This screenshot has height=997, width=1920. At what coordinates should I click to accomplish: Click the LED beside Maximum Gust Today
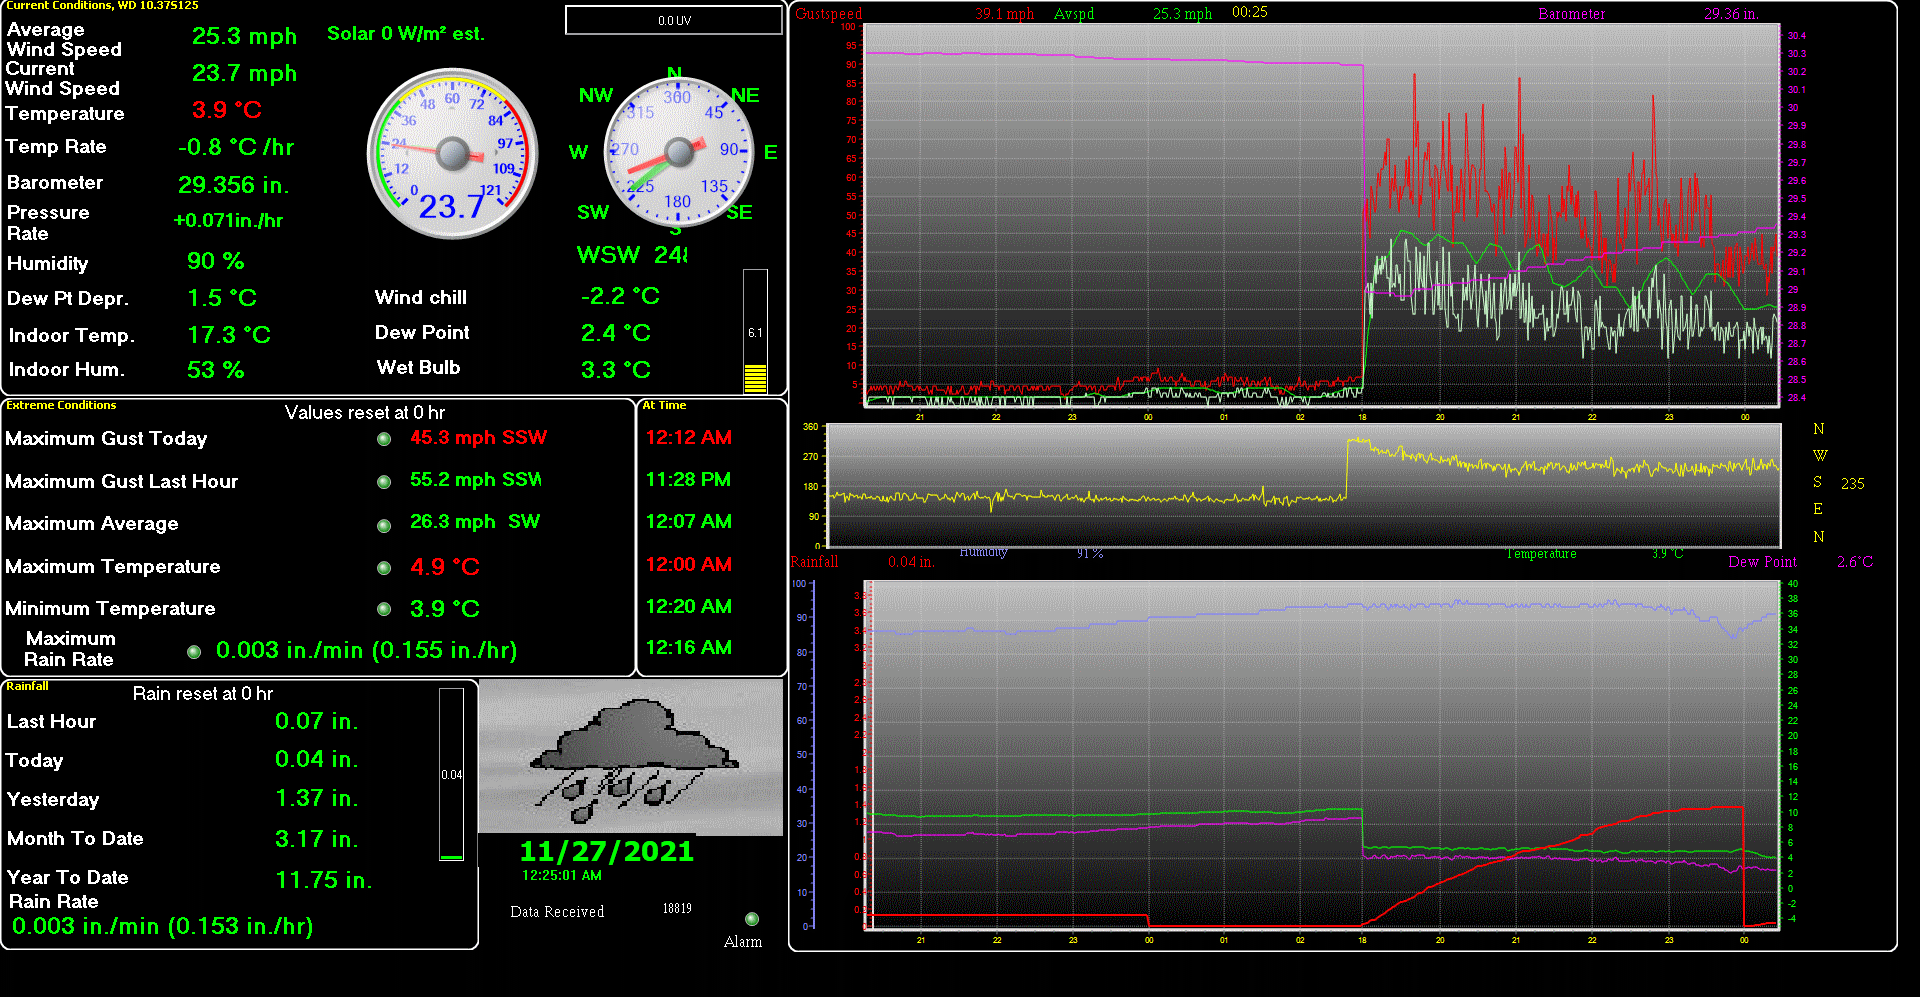(384, 439)
